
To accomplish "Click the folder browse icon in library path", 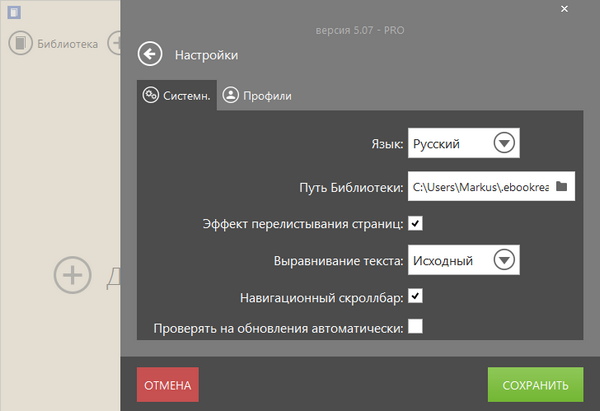I will point(562,186).
